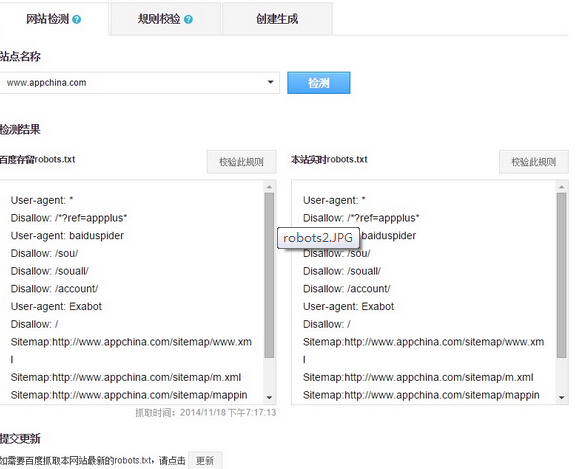
Task: Click help icon beside 规则校验 tab
Action: [188, 19]
